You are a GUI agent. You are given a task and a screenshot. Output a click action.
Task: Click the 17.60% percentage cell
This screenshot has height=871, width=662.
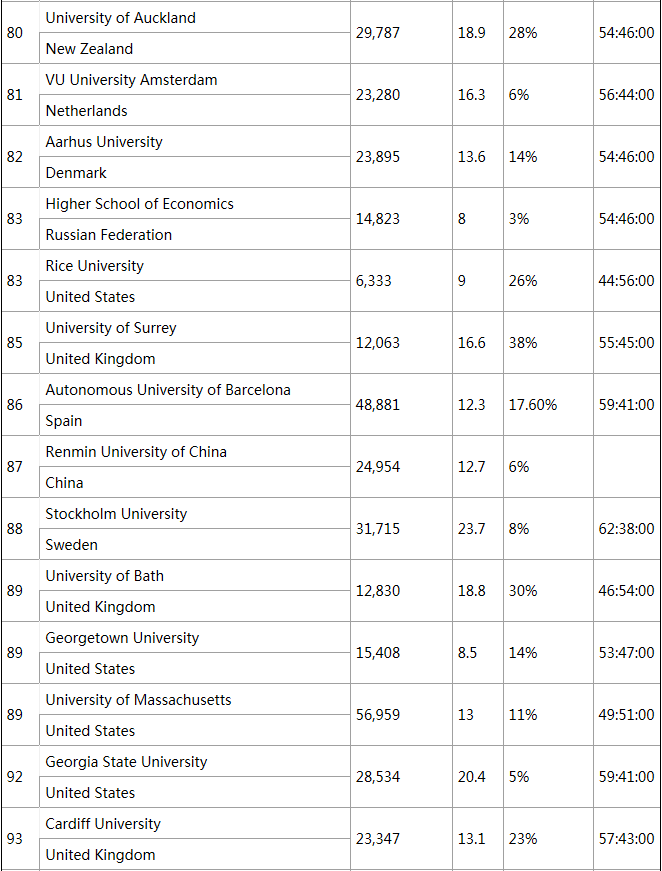(533, 405)
